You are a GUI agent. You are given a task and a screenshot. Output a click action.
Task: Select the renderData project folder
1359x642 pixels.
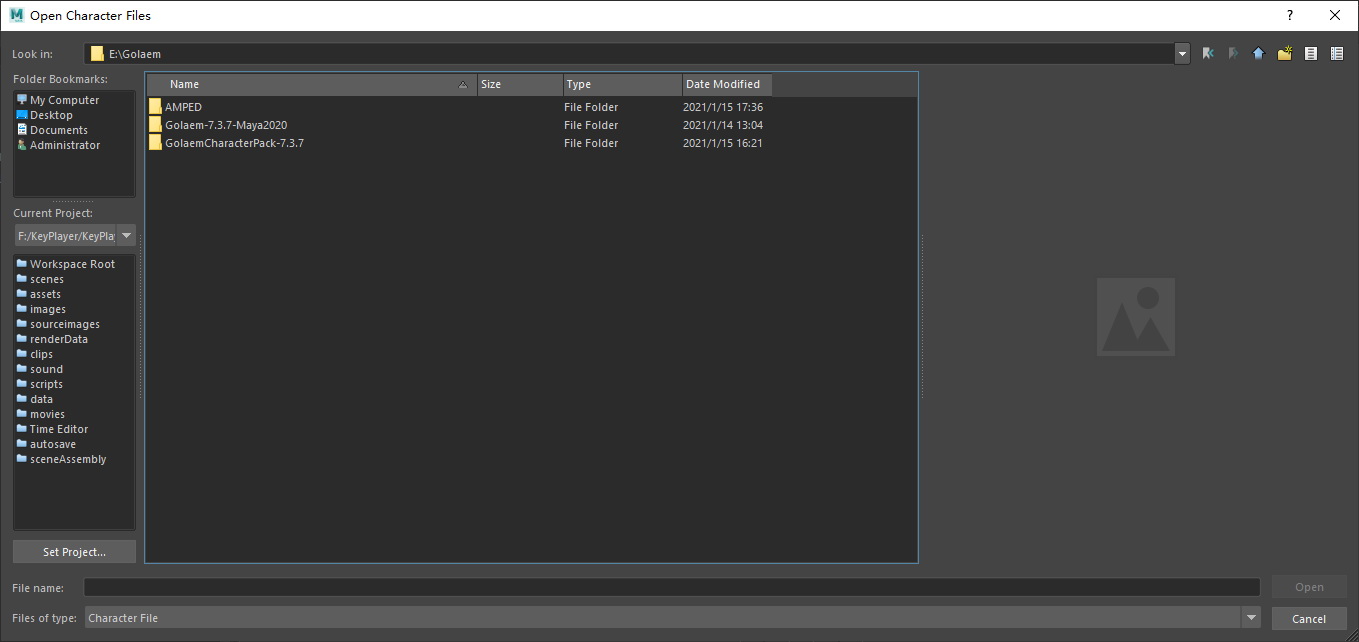point(59,339)
